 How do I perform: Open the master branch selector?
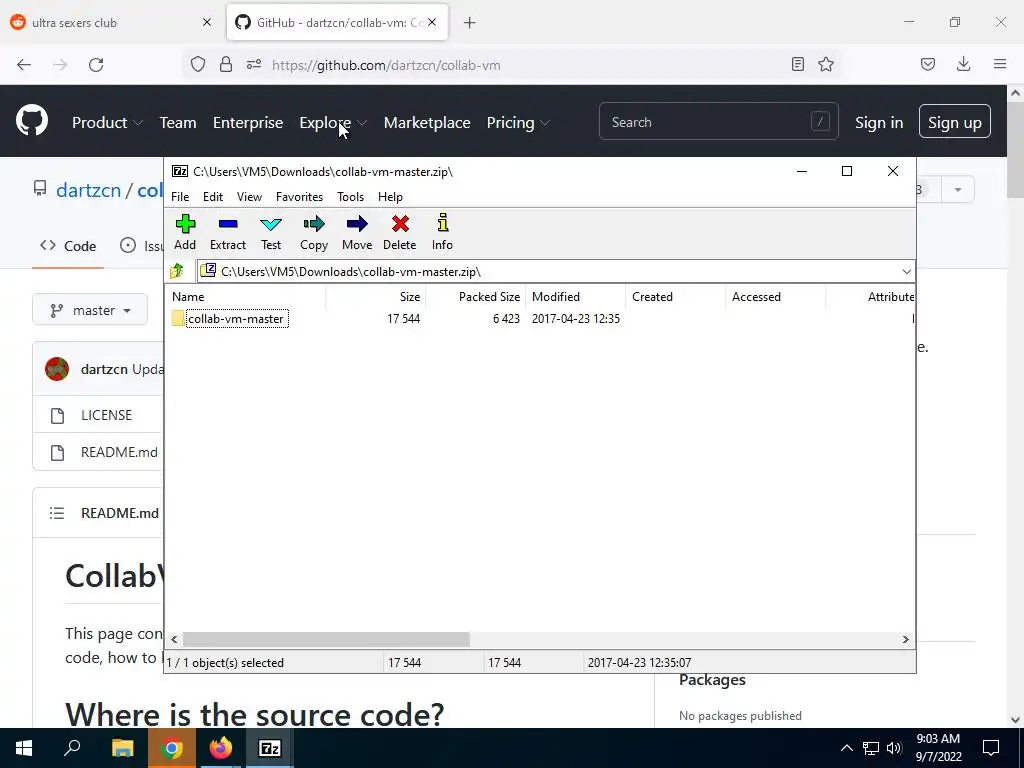coord(90,310)
